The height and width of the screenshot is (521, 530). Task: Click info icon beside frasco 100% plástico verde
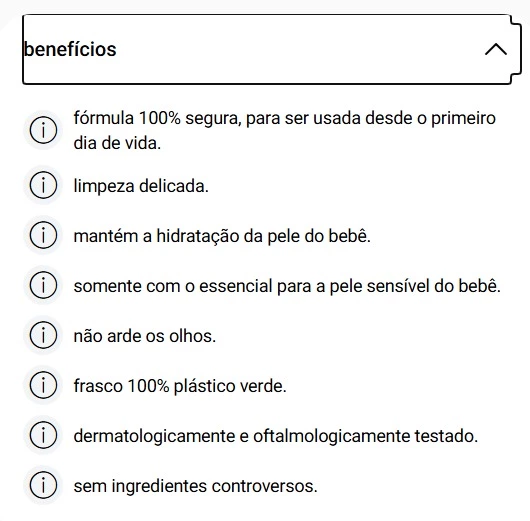tap(43, 385)
